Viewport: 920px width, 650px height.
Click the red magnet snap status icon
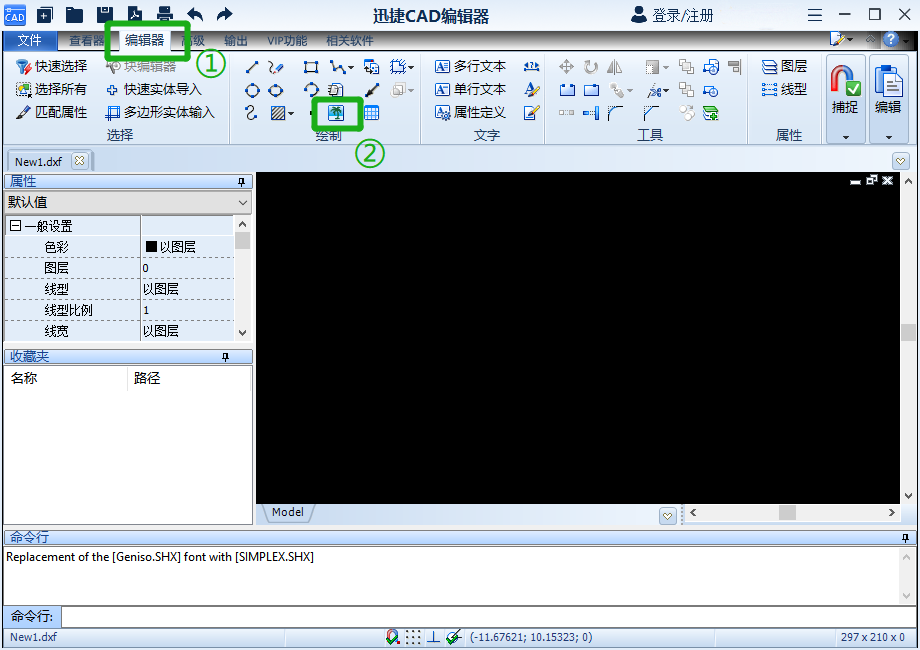click(x=393, y=637)
